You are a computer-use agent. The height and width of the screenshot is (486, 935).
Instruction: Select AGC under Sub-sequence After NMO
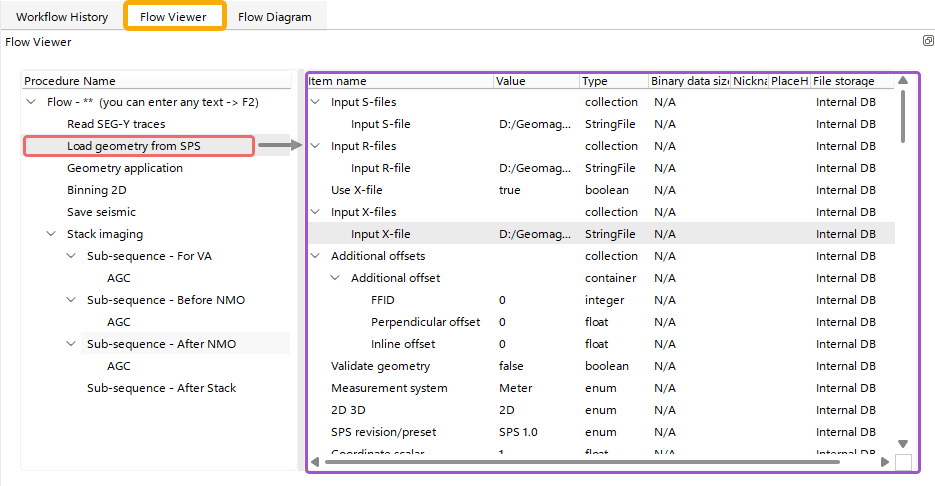pos(119,366)
